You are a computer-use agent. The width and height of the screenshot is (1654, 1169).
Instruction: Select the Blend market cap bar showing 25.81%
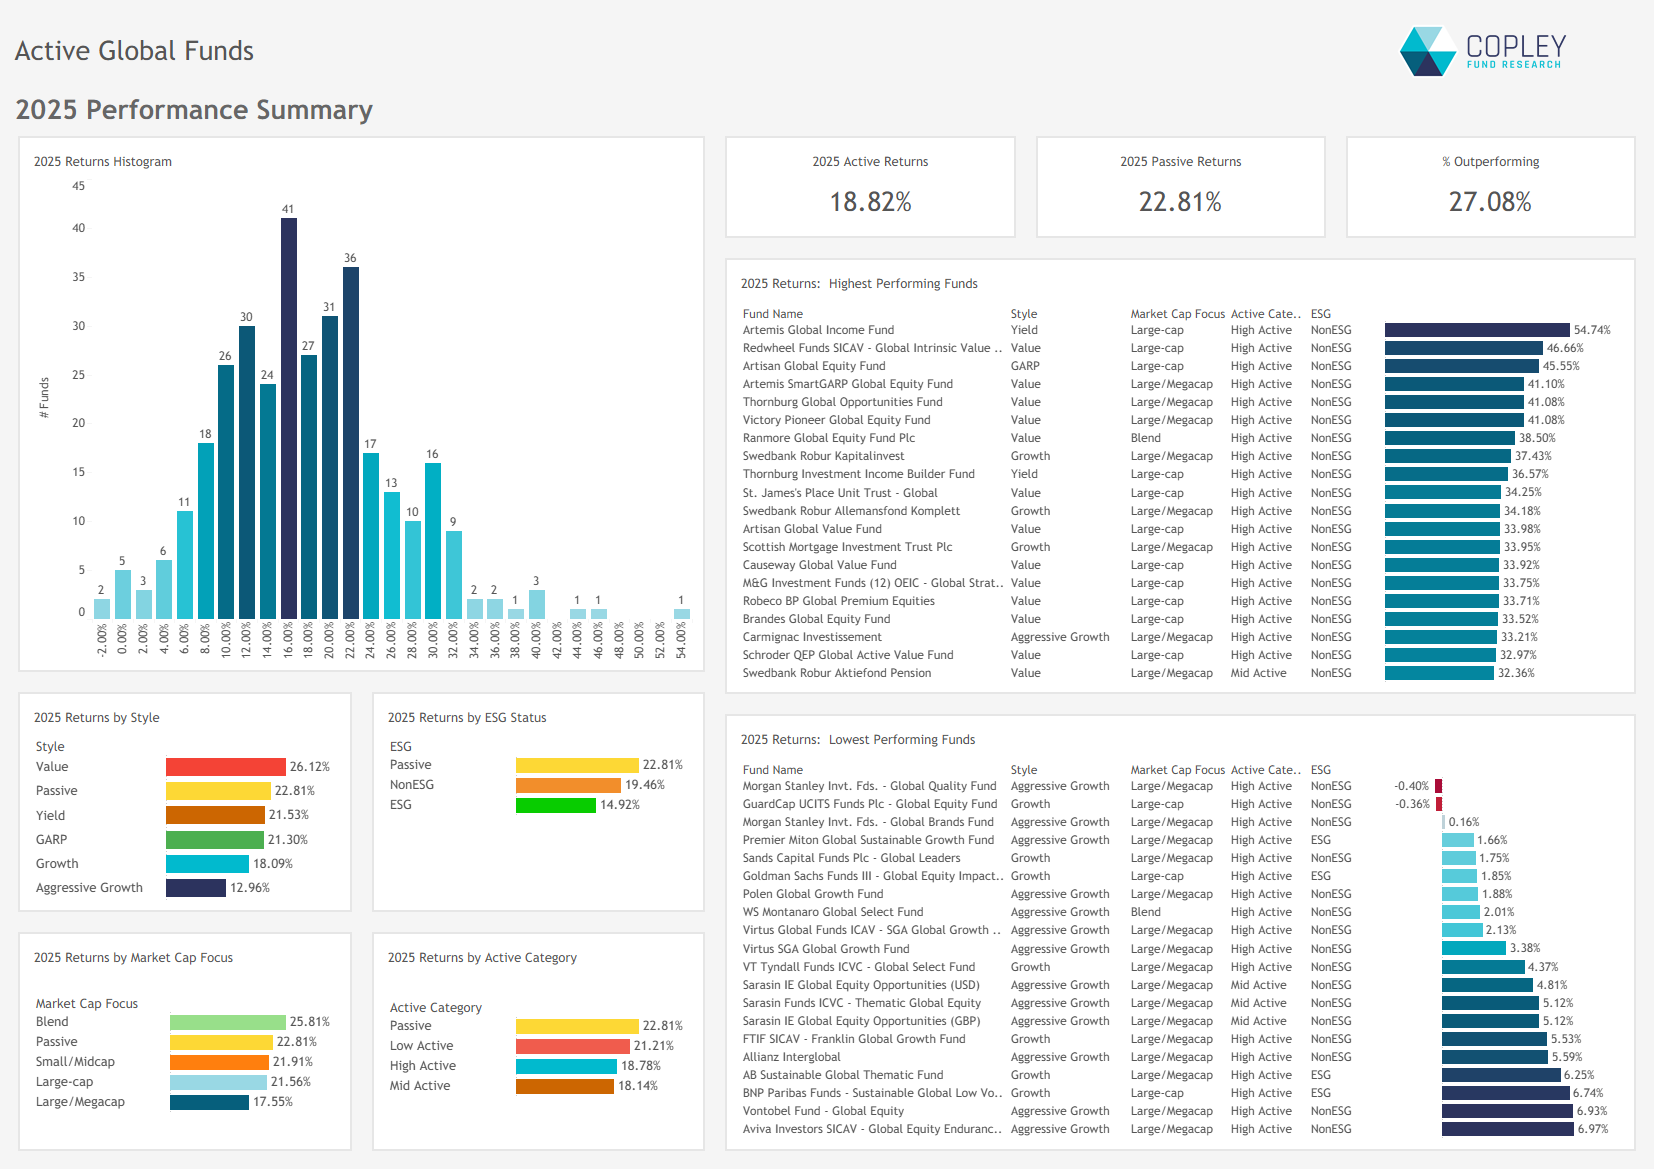click(x=227, y=1022)
